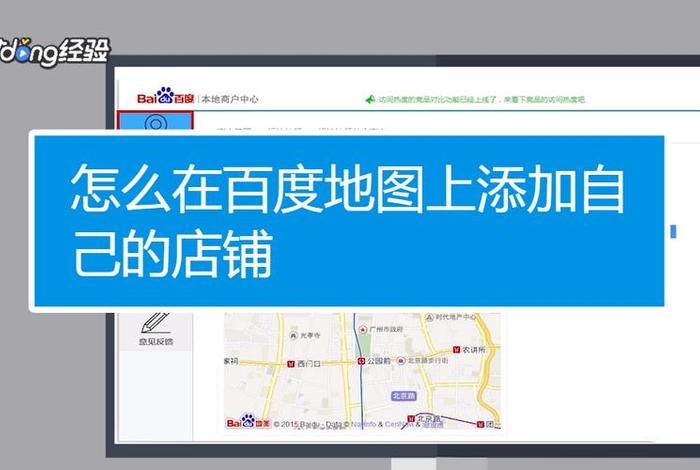
Task: Click the blue scrollbar thumb at right
Action: (x=673, y=231)
